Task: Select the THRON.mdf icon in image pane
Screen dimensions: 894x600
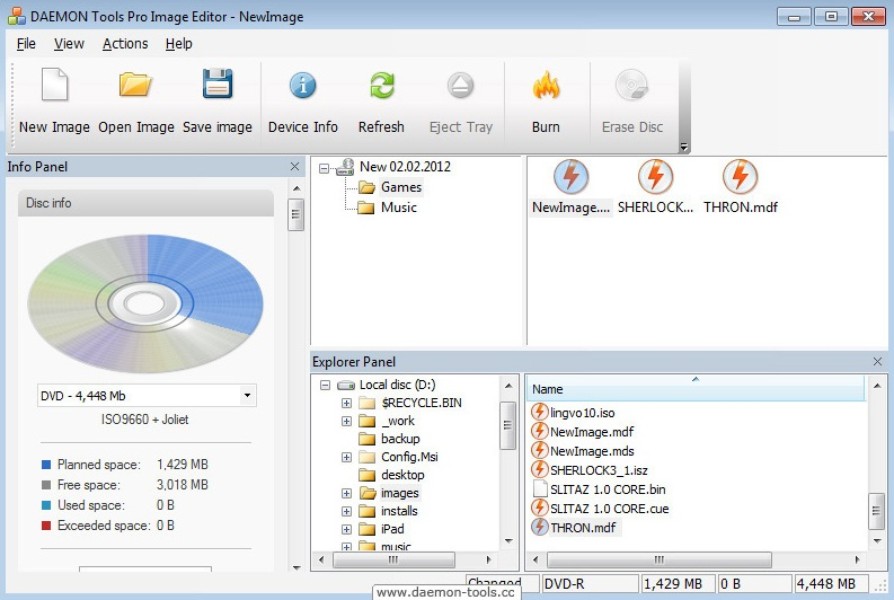Action: [x=740, y=178]
